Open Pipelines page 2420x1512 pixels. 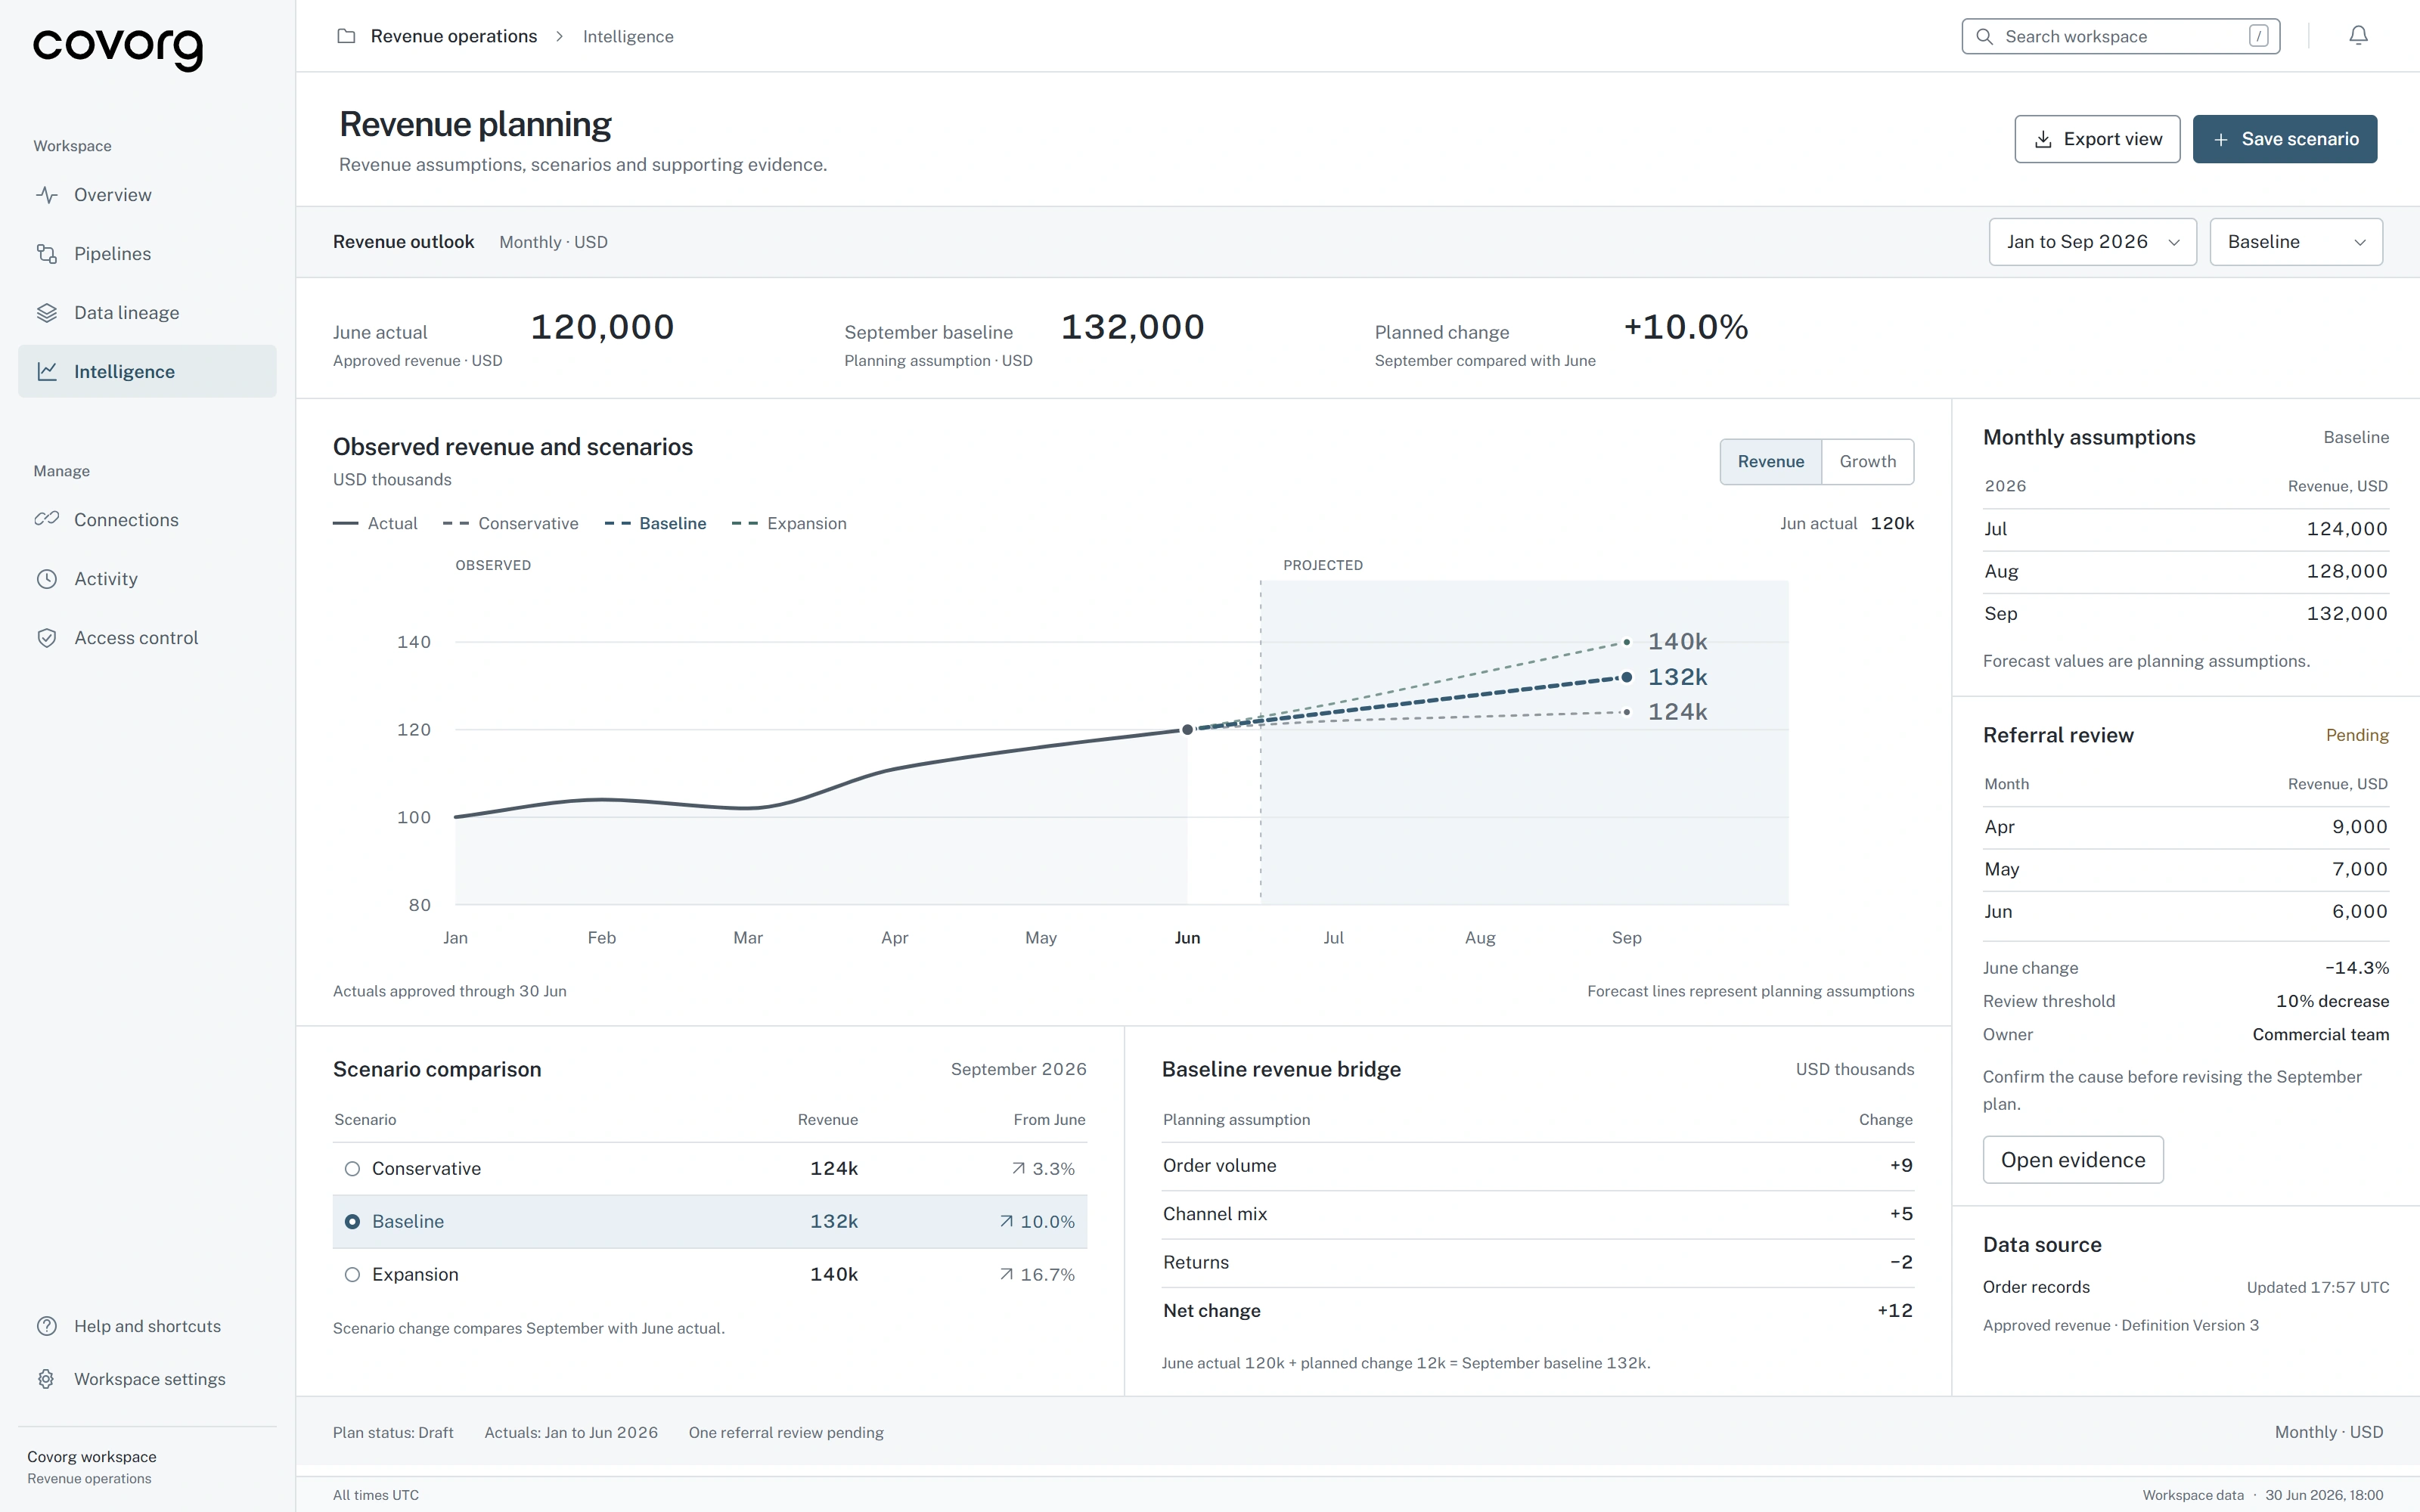(147, 254)
